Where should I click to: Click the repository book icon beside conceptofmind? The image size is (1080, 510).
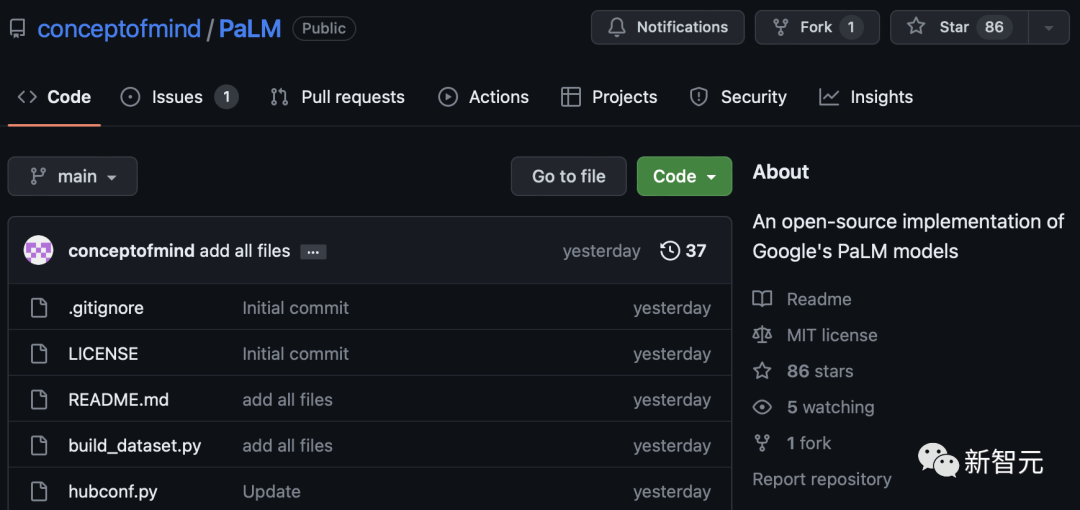pyautogui.click(x=17, y=29)
